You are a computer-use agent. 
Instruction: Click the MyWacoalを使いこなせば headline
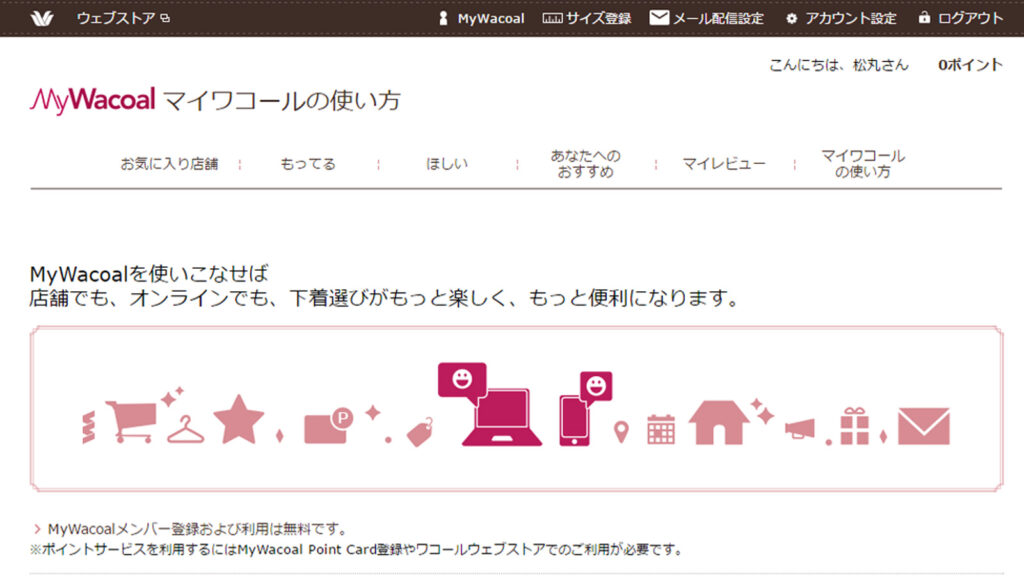149,274
